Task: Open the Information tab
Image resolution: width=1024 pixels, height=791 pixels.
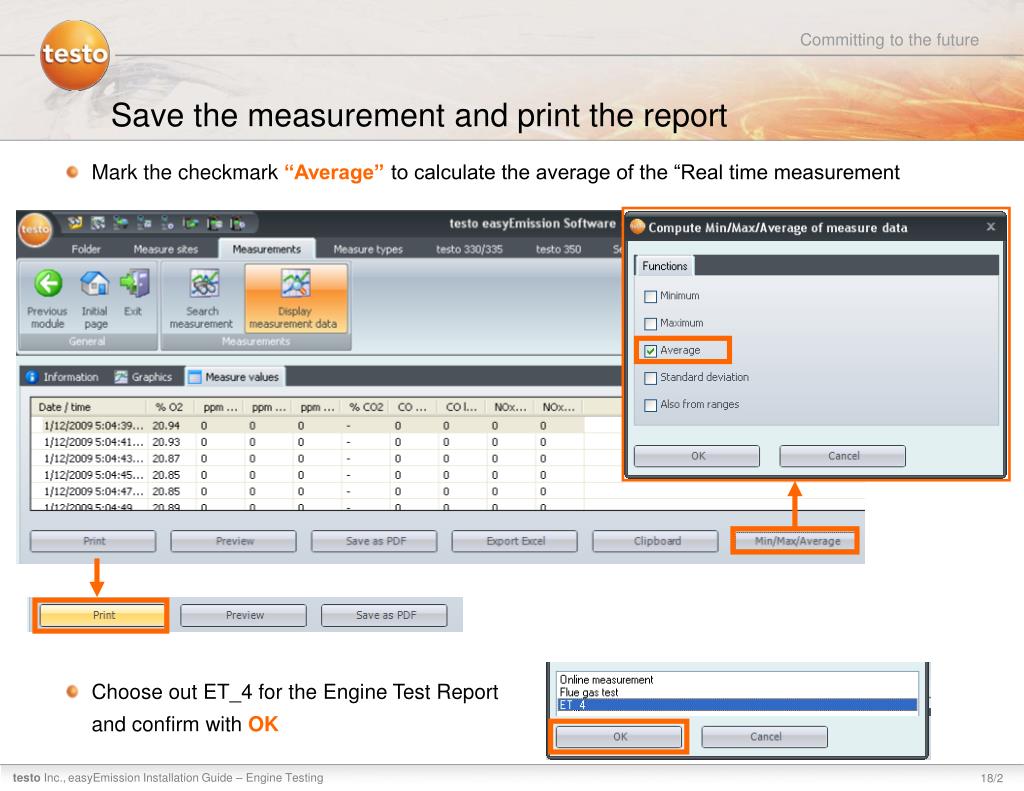Action: click(x=63, y=377)
